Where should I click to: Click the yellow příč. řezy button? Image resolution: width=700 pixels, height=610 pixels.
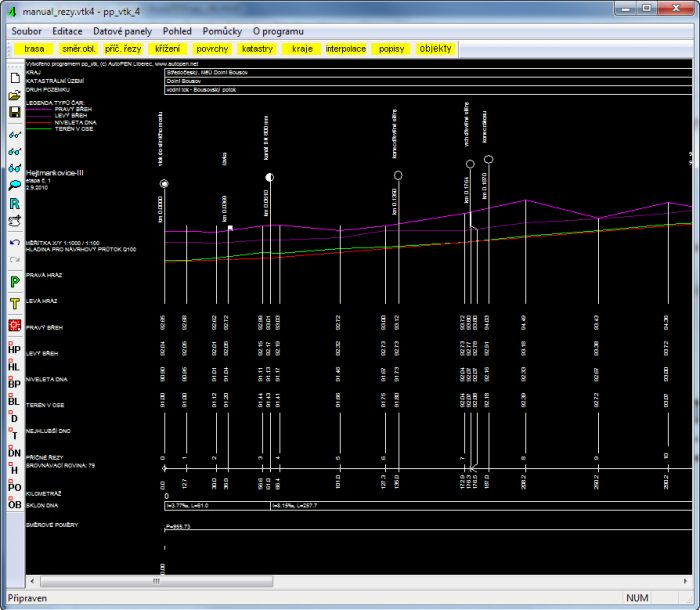[123, 49]
